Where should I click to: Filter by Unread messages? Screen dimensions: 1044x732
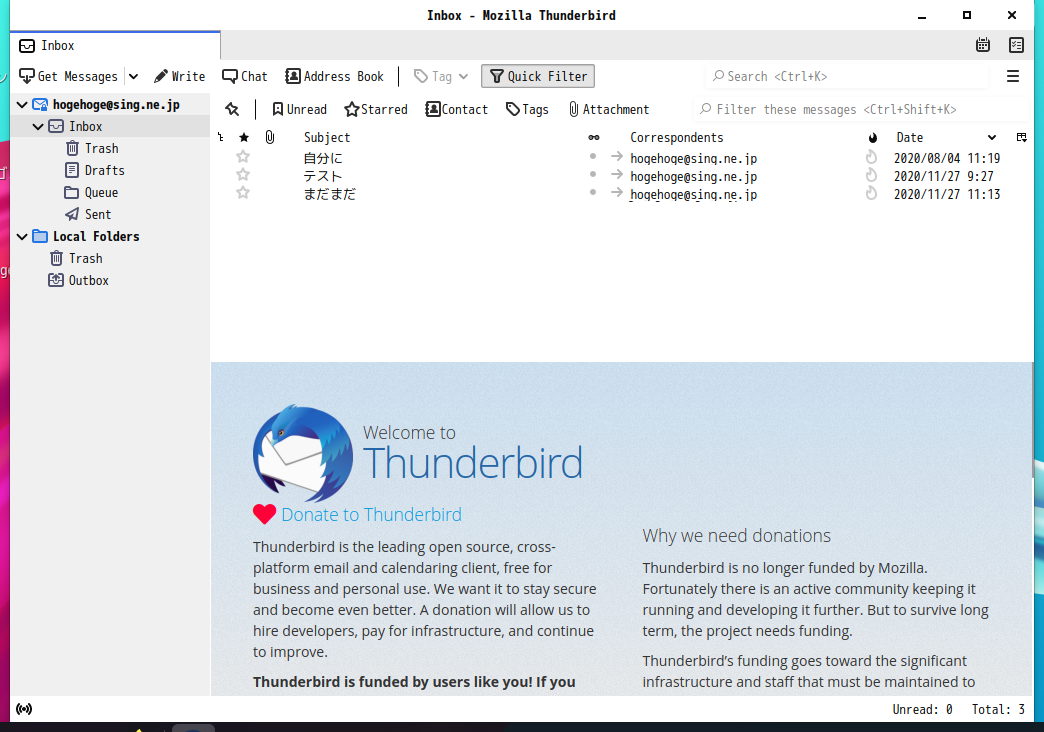(300, 109)
